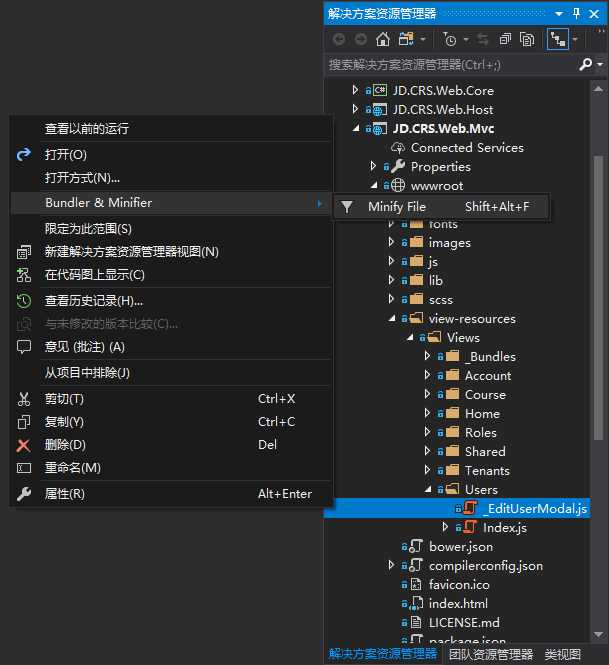
Task: Click the copy pages icon in context menu
Action: 24,422
